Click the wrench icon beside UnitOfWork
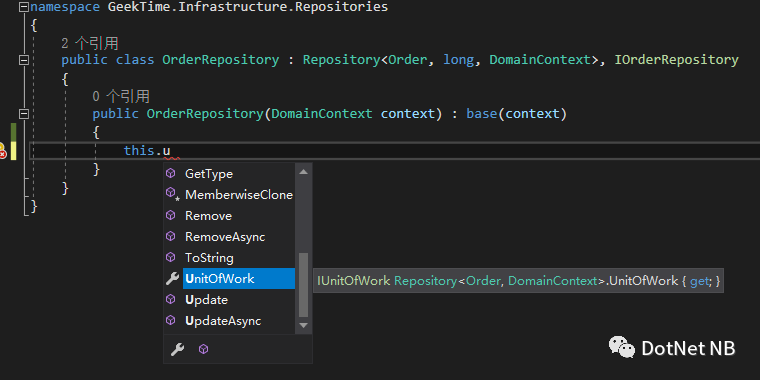This screenshot has height=380, width=760. 172,279
